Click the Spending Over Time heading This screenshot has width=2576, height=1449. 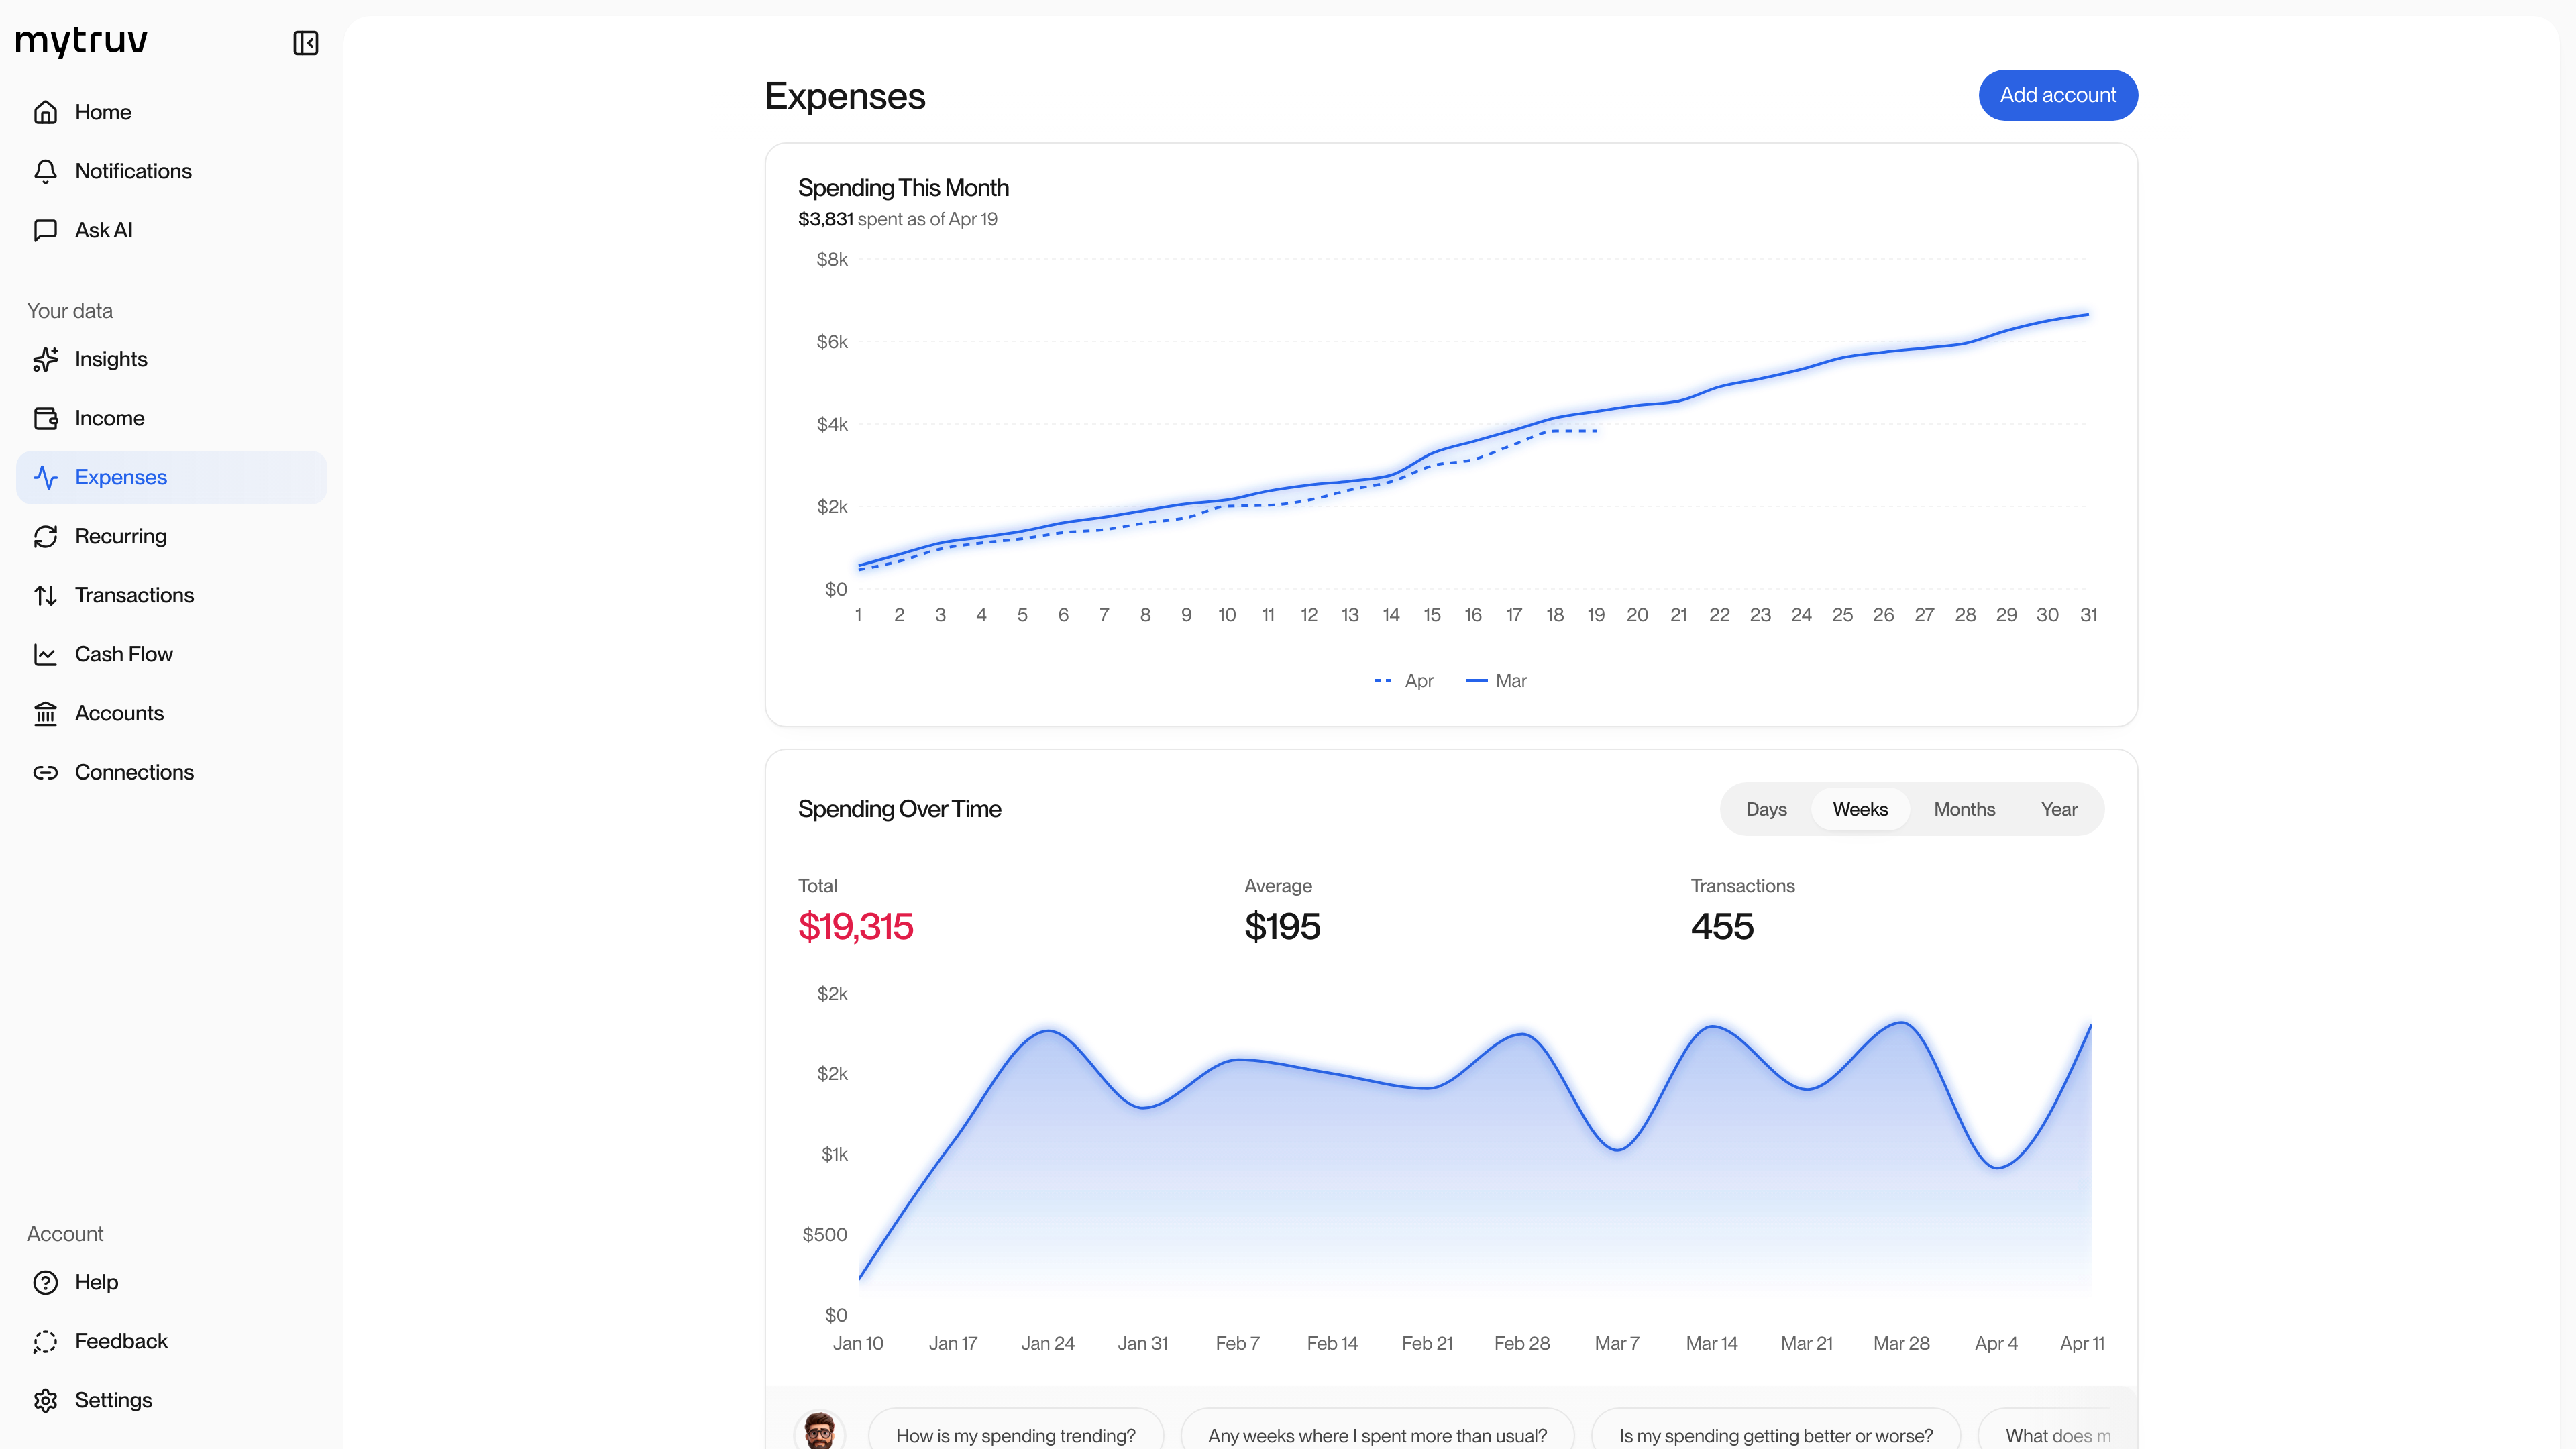pos(899,809)
